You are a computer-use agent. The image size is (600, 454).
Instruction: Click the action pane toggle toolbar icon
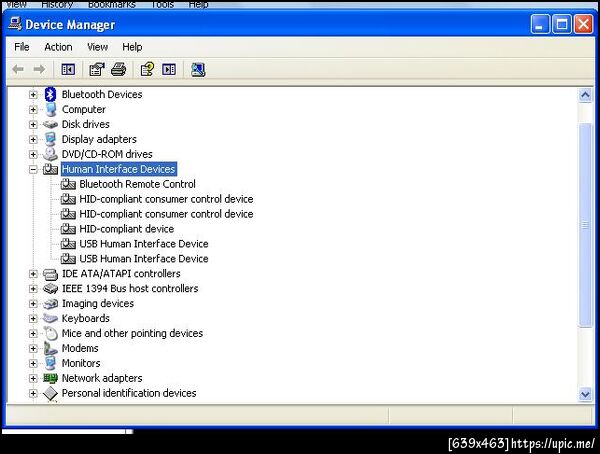tap(169, 69)
